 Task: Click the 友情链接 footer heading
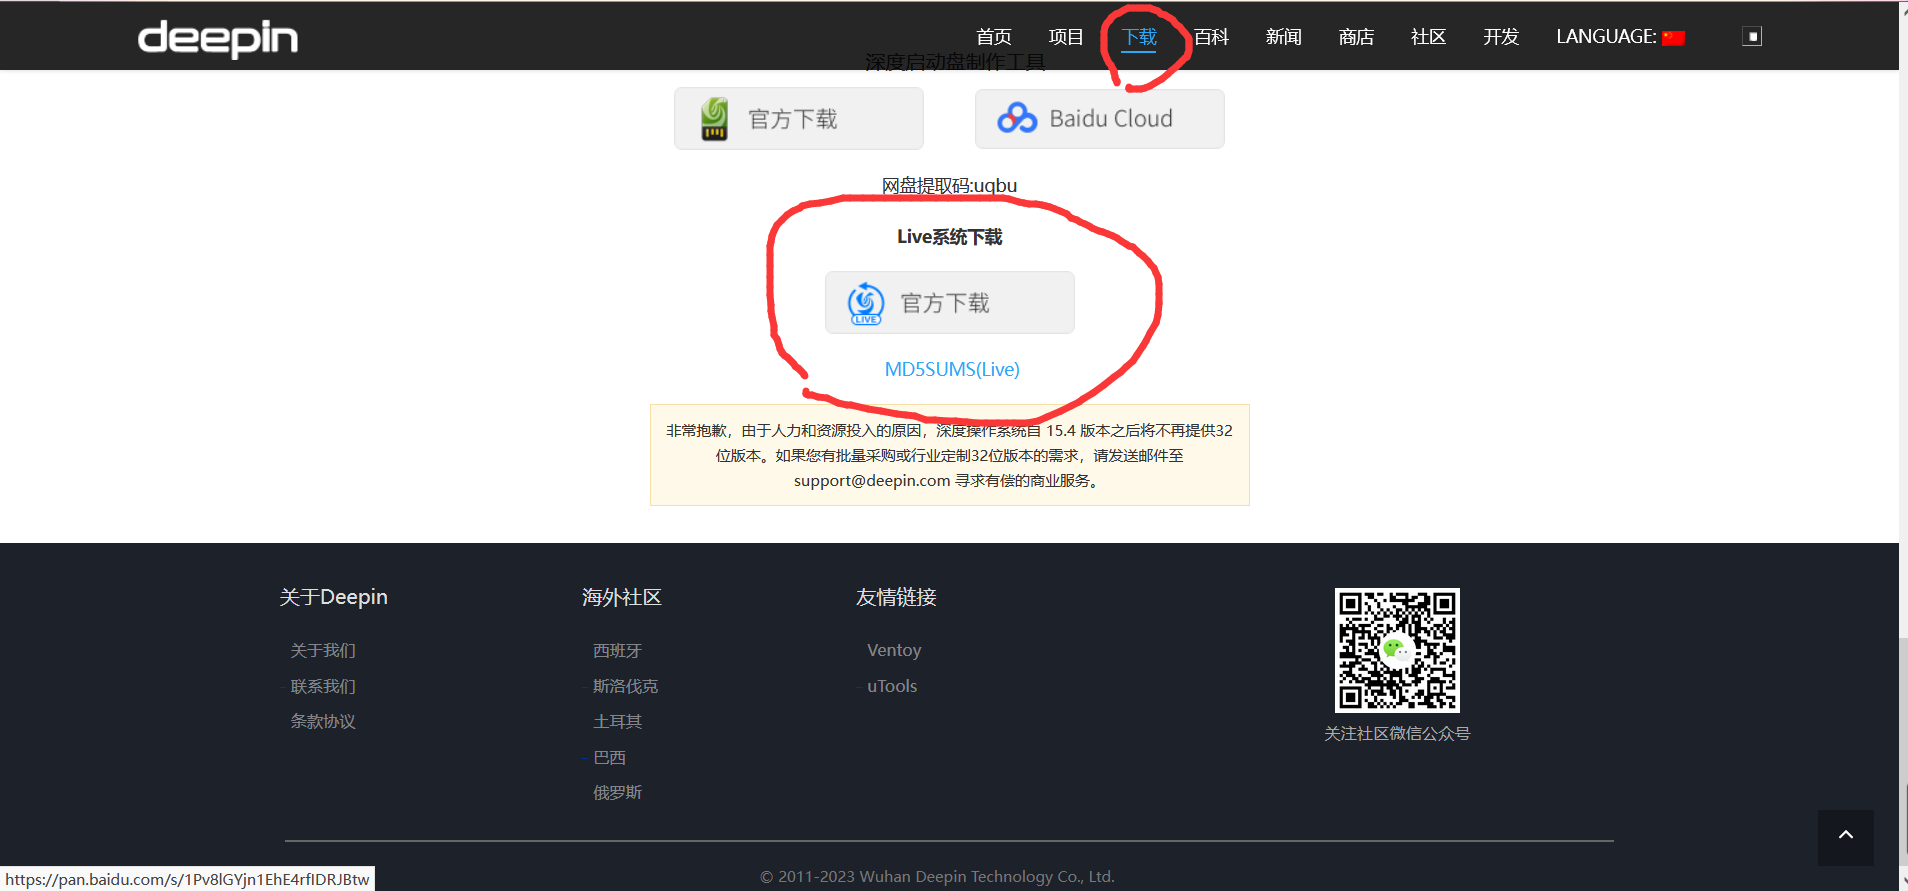click(x=896, y=597)
